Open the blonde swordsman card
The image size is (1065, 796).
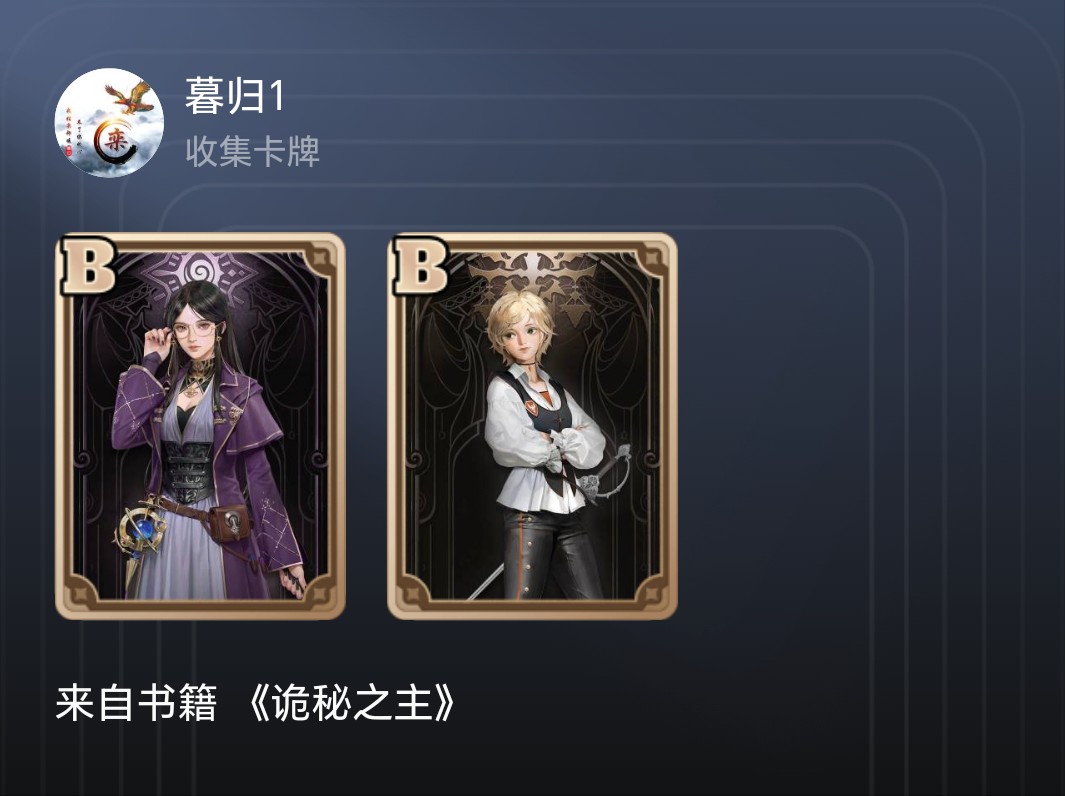(x=532, y=426)
